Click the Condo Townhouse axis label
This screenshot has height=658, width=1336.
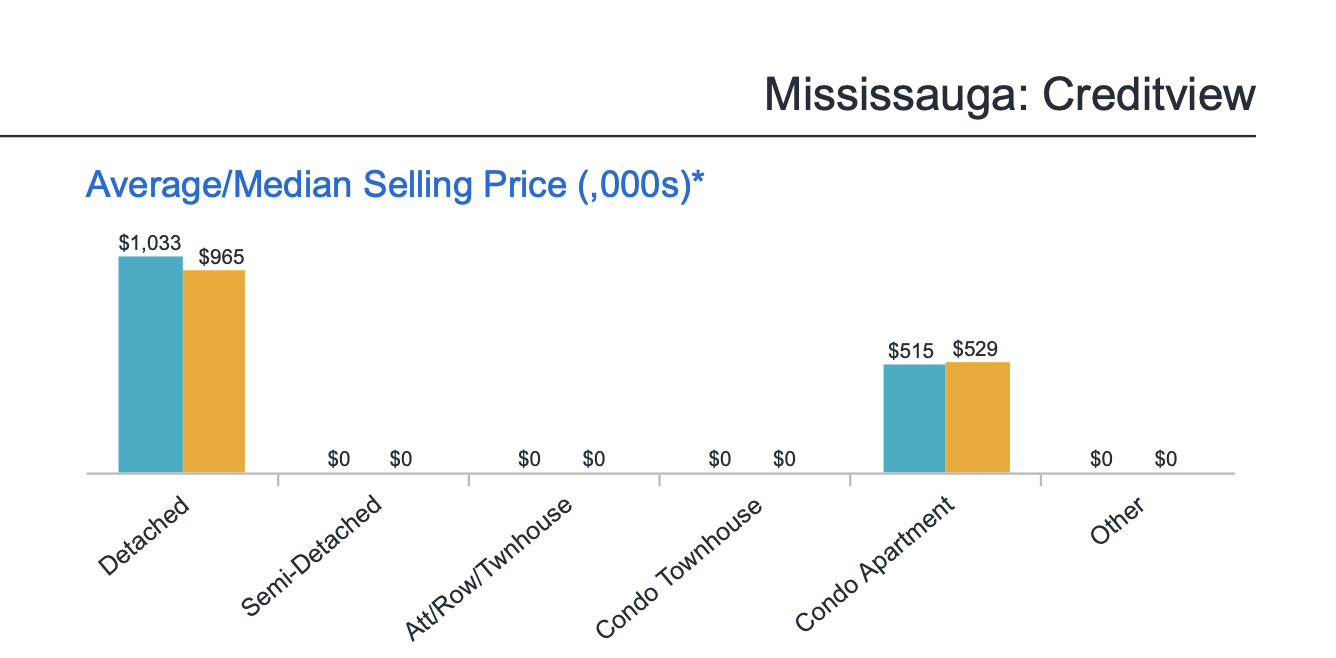(679, 567)
